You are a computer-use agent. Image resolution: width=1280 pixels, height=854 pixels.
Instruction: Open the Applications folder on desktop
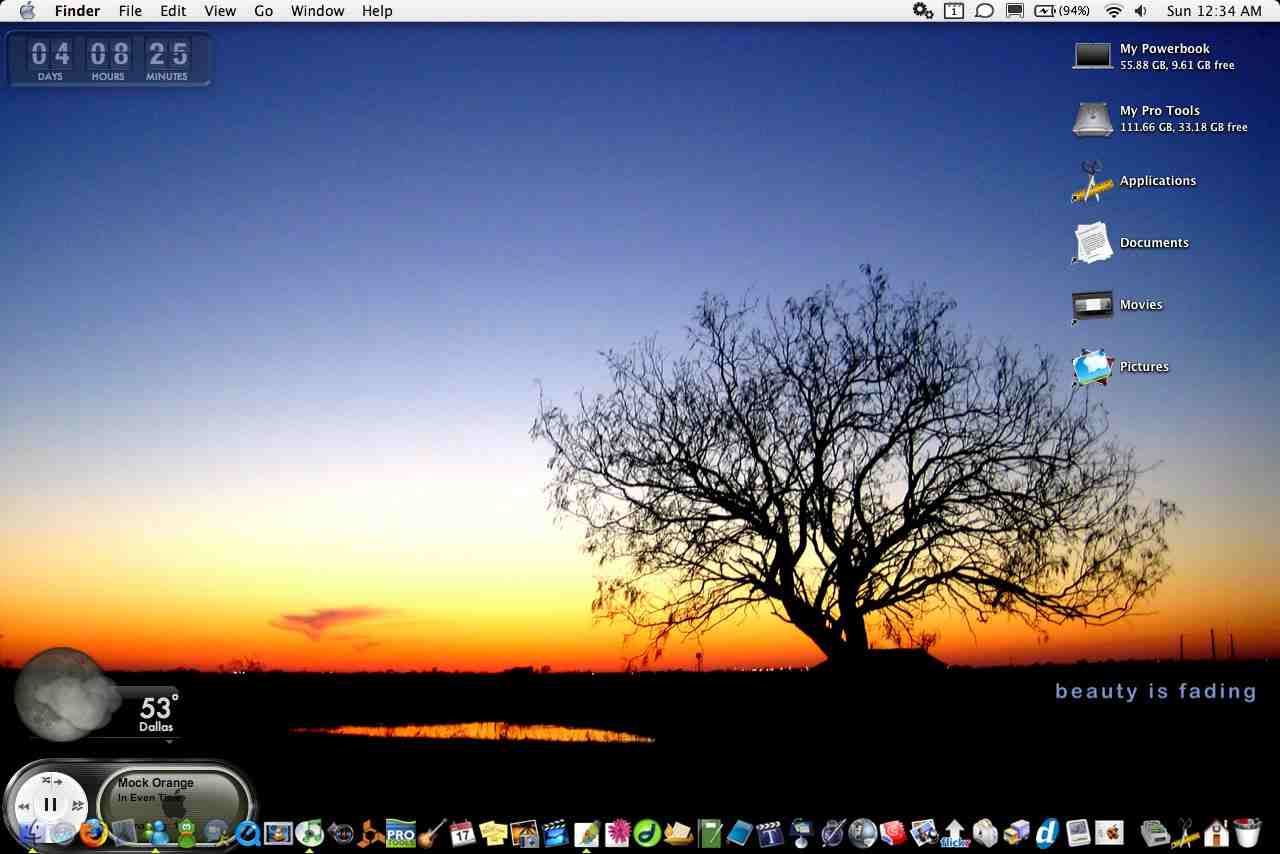click(x=1092, y=181)
